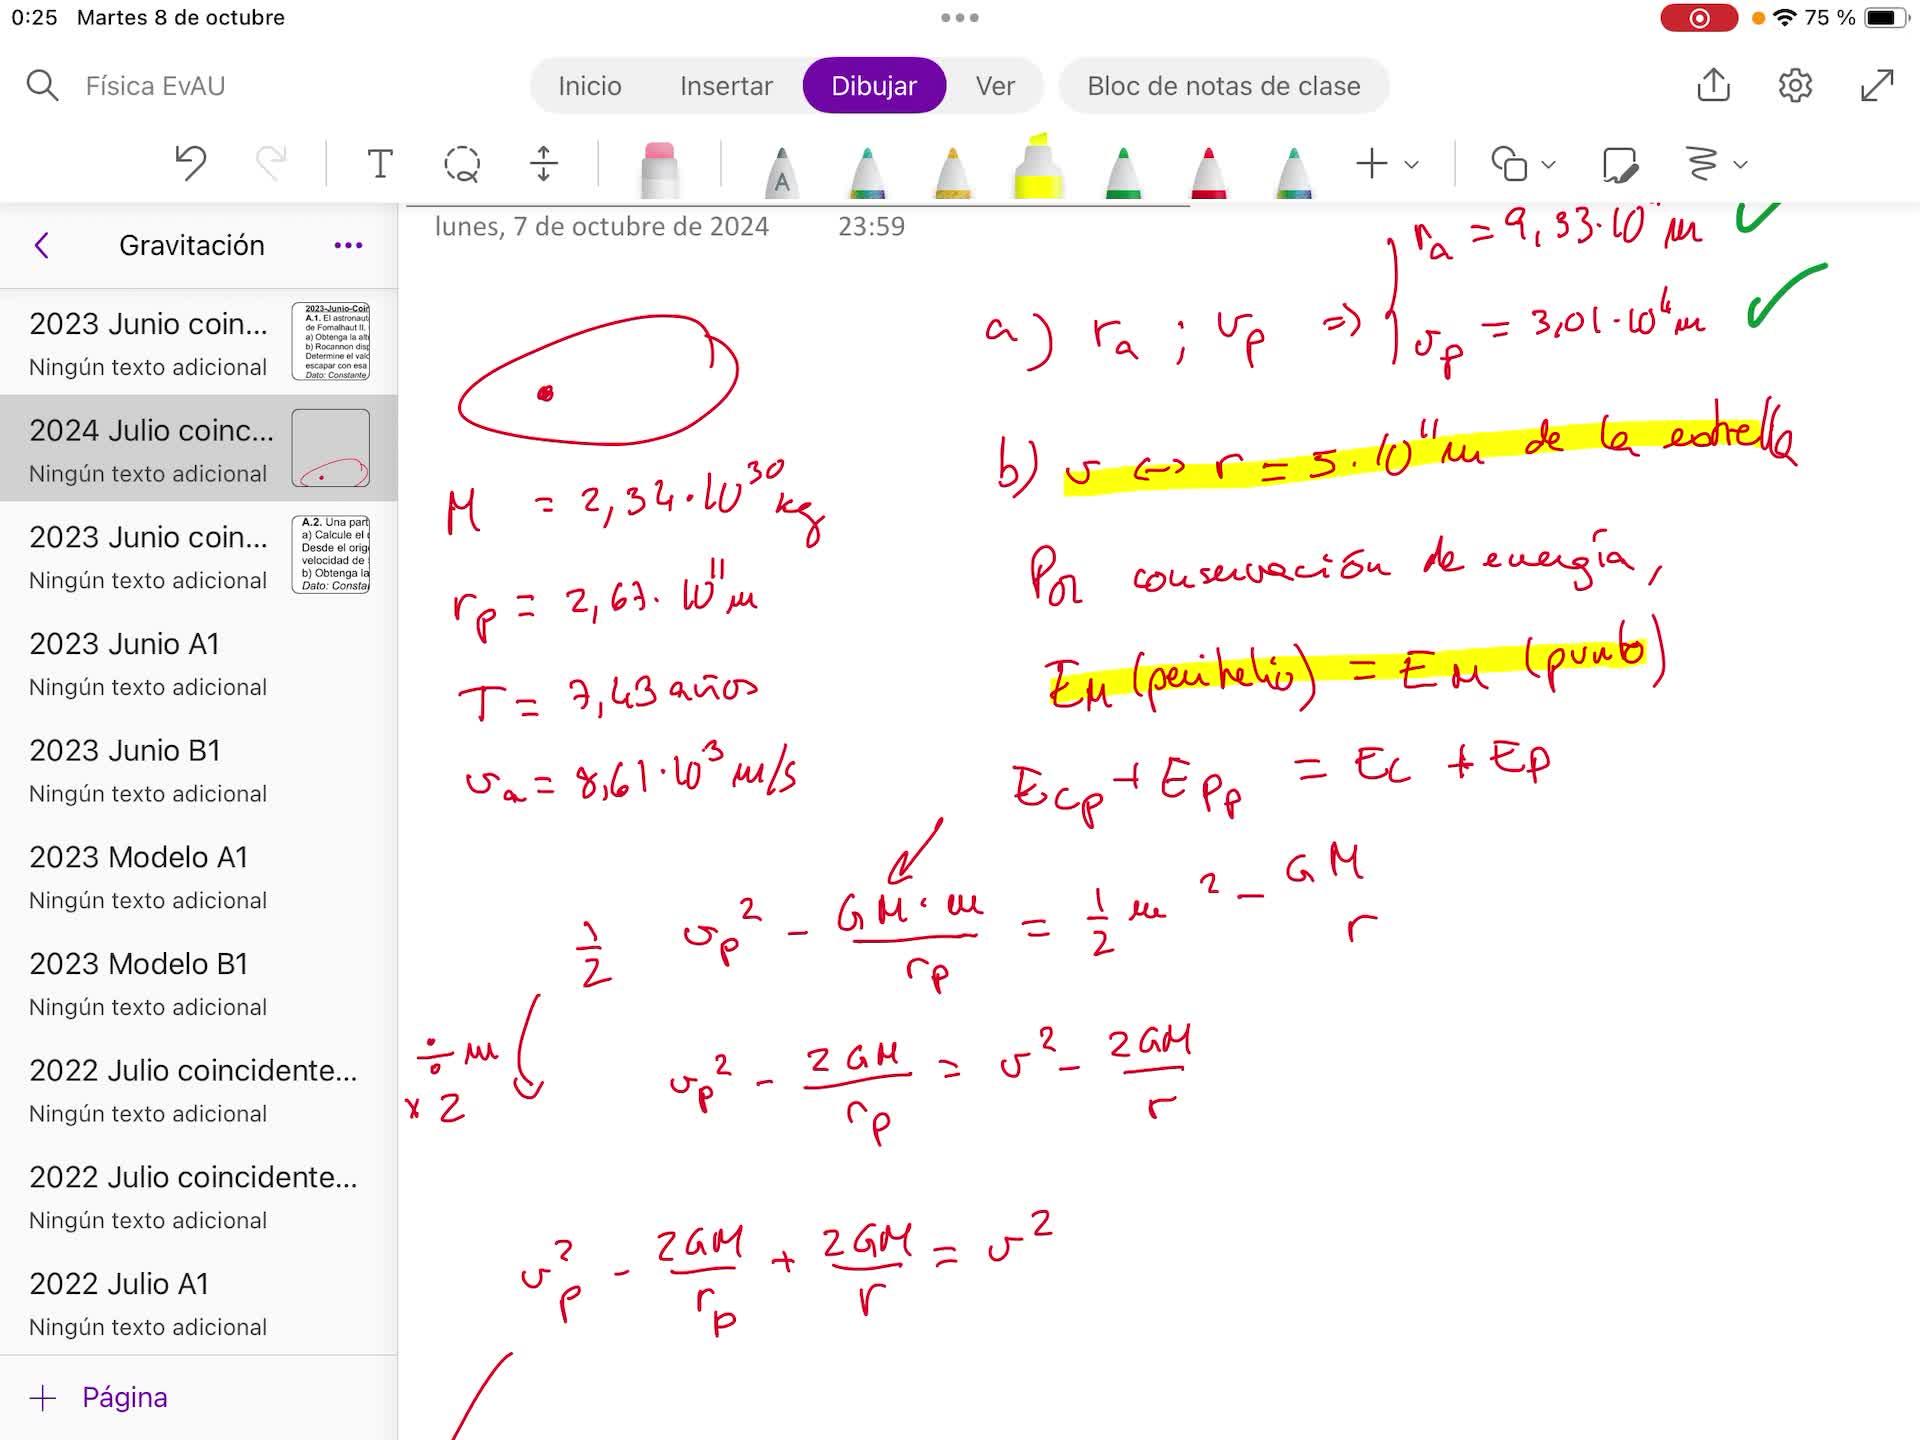Open the ink style dropdown chevron
Viewport: 1920px width, 1440px height.
click(1740, 164)
